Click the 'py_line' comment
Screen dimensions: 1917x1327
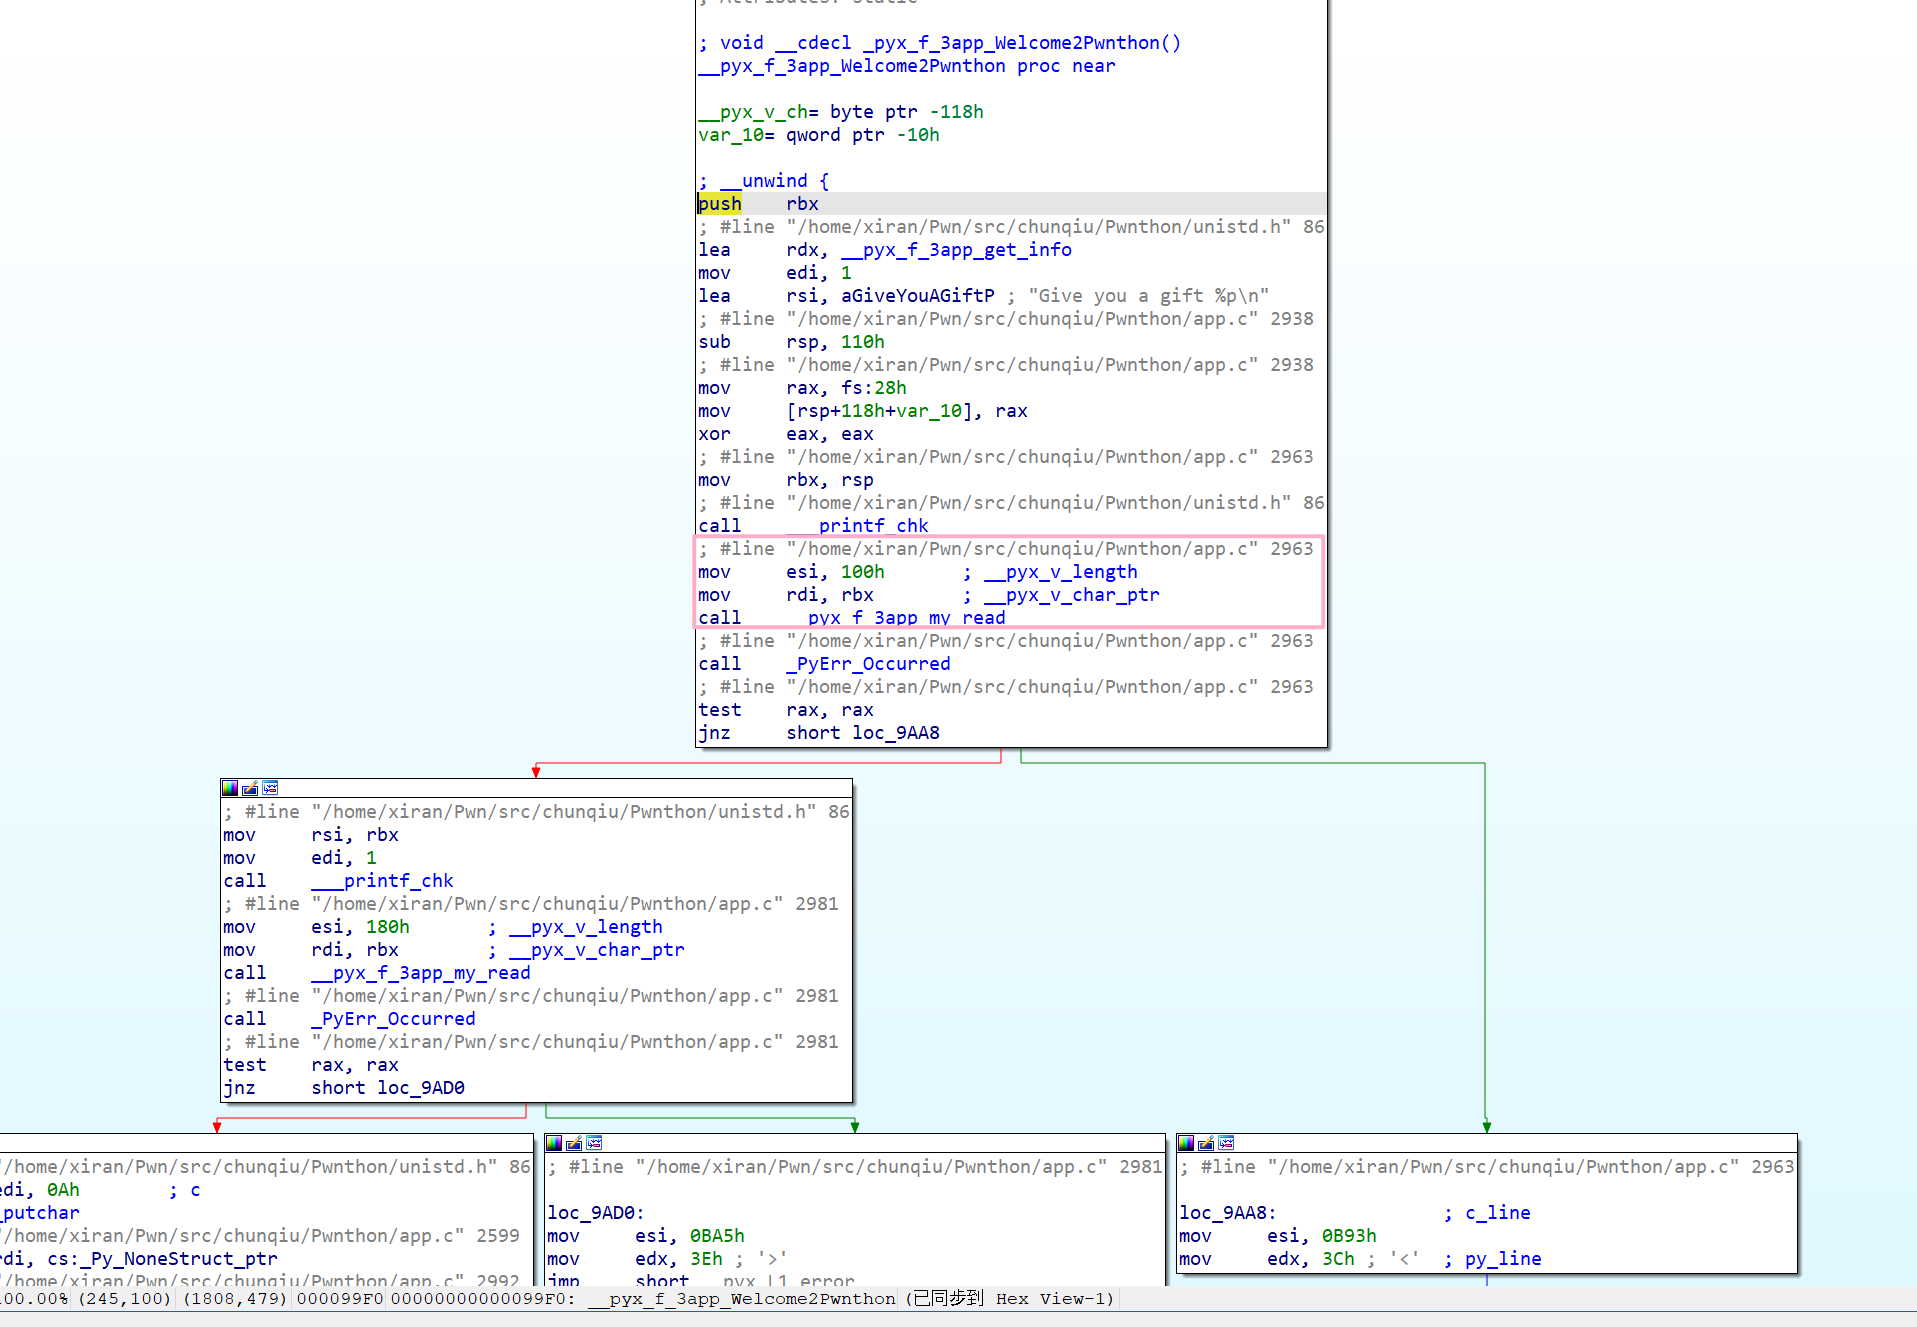pyautogui.click(x=1503, y=1259)
